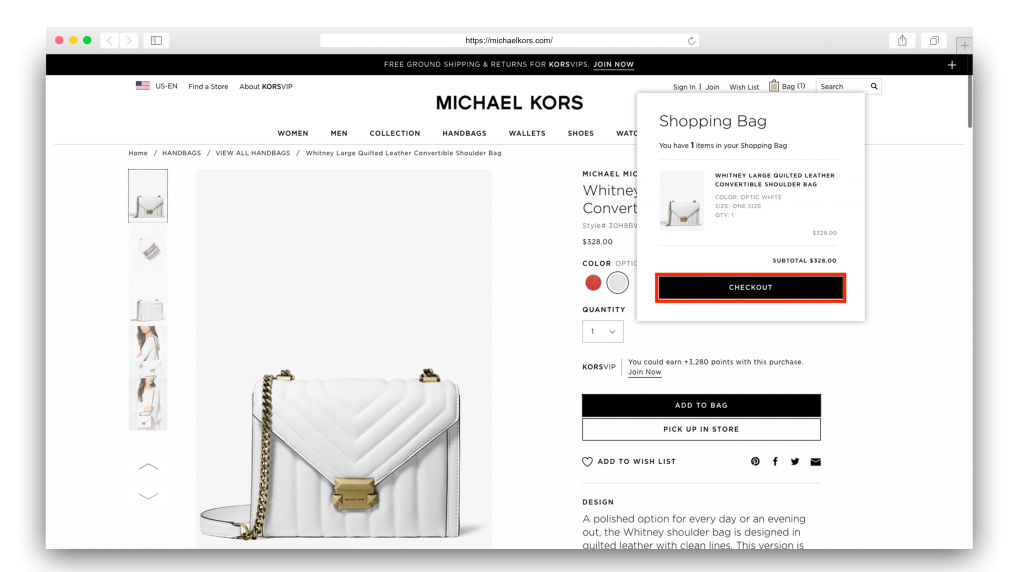Screen dimensions: 1024x572
Task: Click the browser share icon
Action: coord(902,40)
